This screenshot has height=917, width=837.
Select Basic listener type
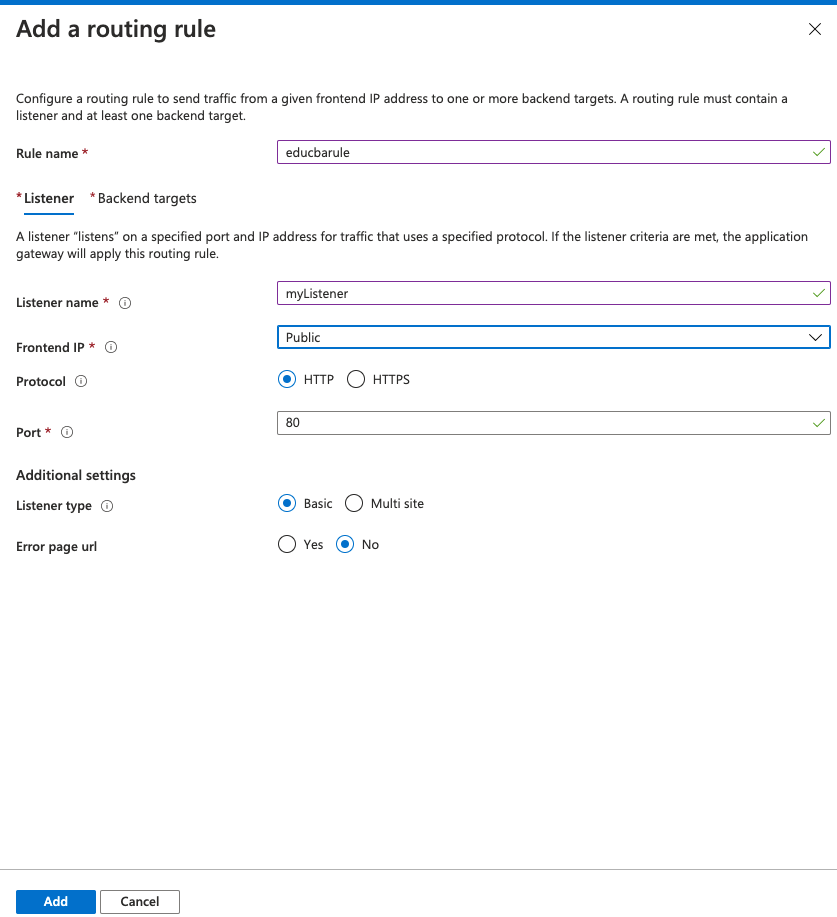pyautogui.click(x=287, y=503)
